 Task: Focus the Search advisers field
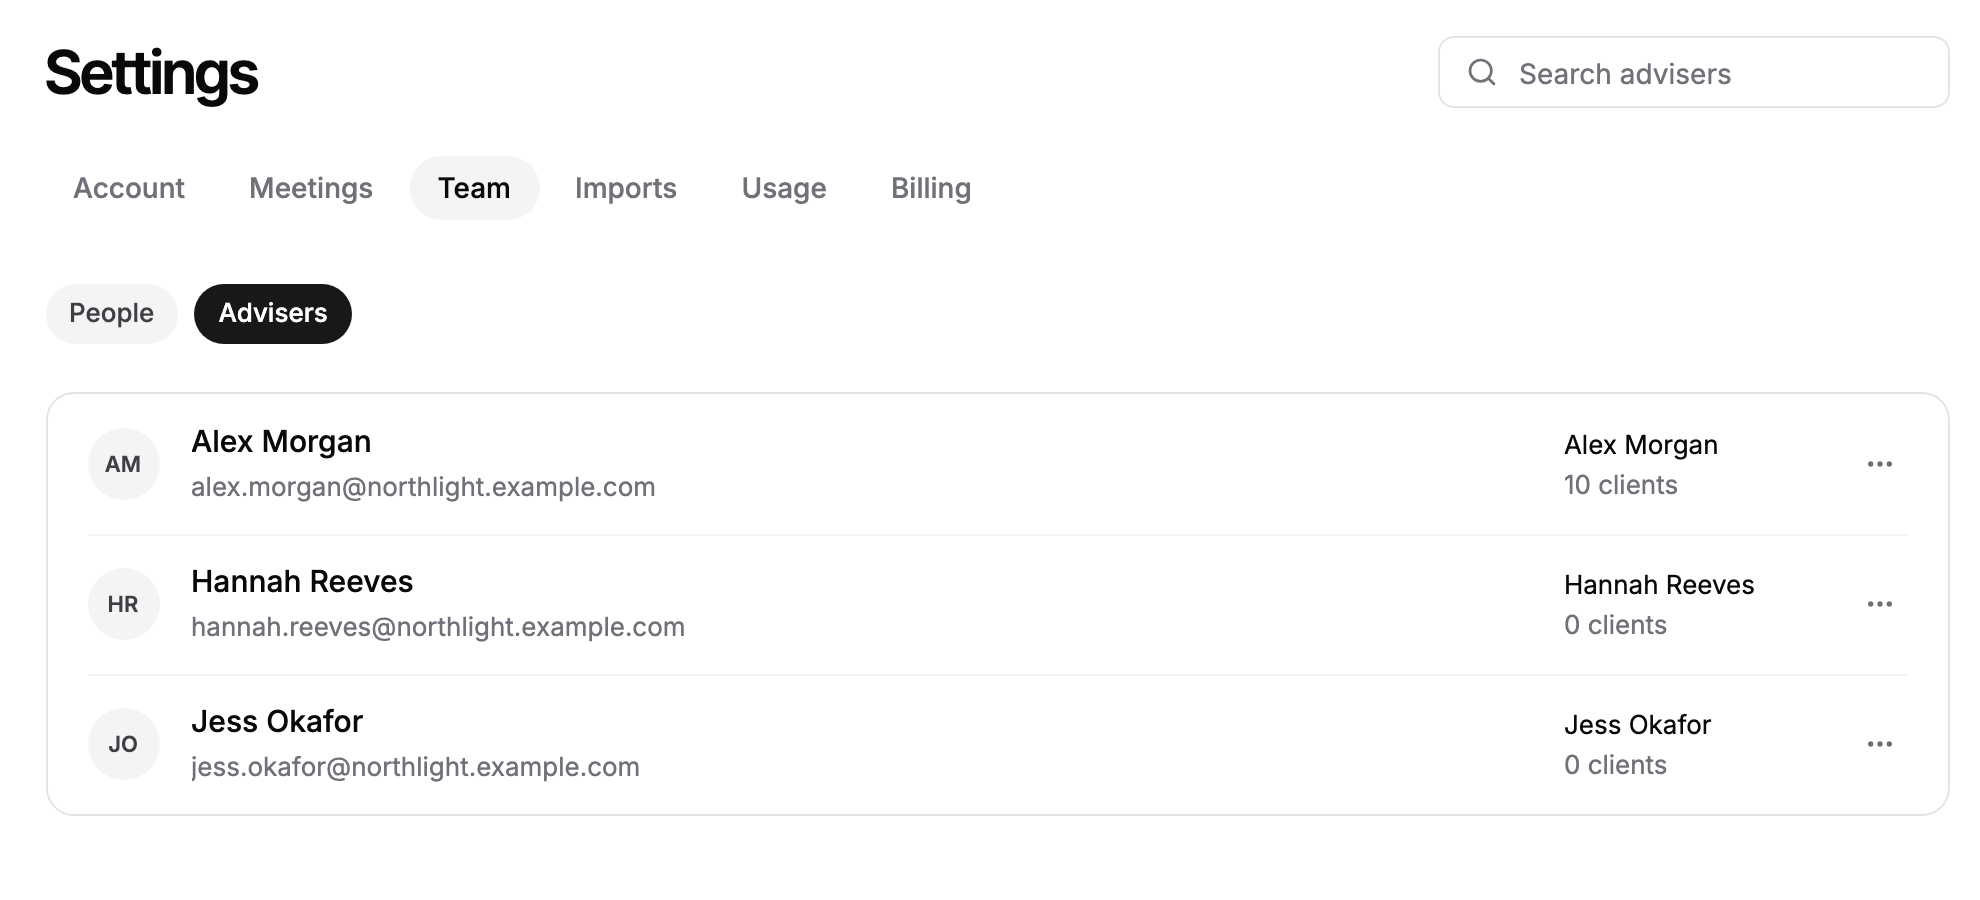click(x=1693, y=72)
